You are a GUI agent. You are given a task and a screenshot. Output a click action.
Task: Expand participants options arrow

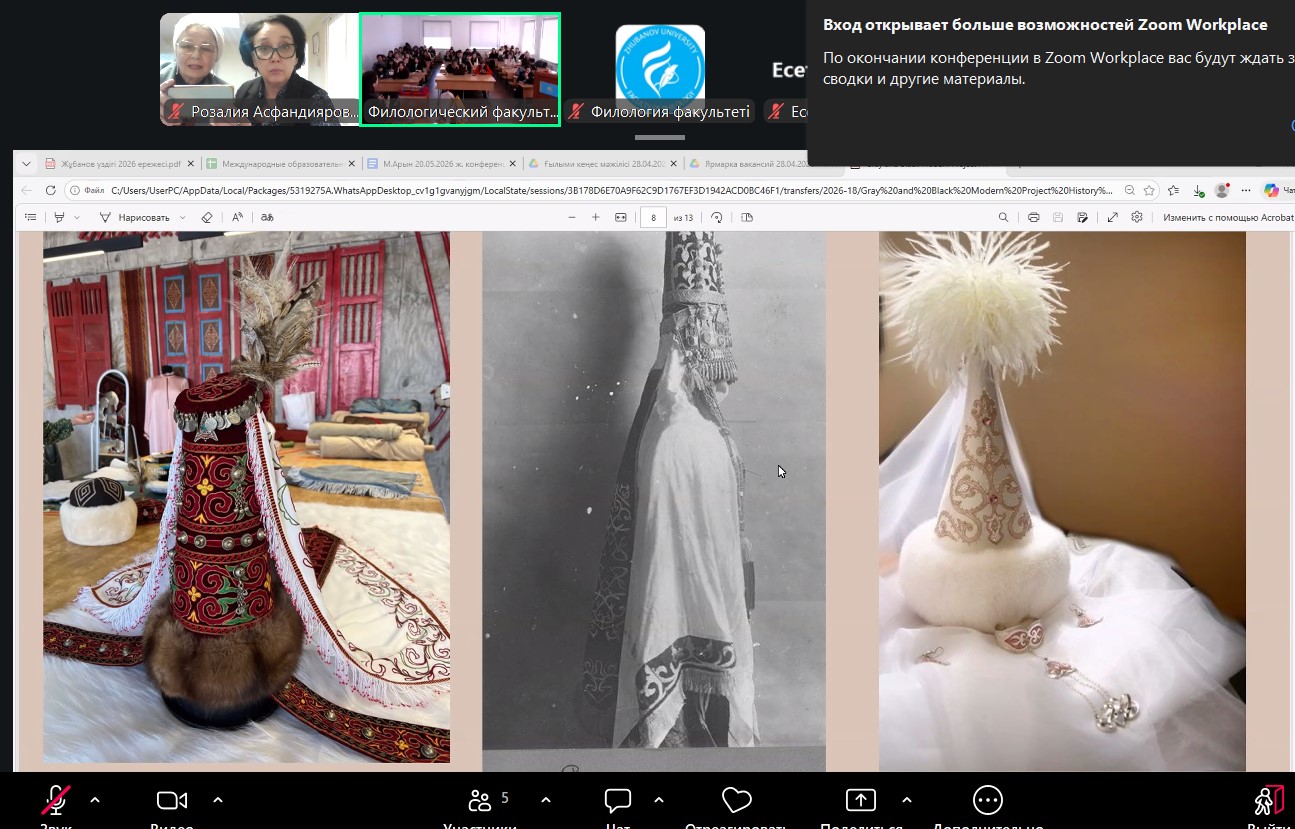[x=546, y=800]
